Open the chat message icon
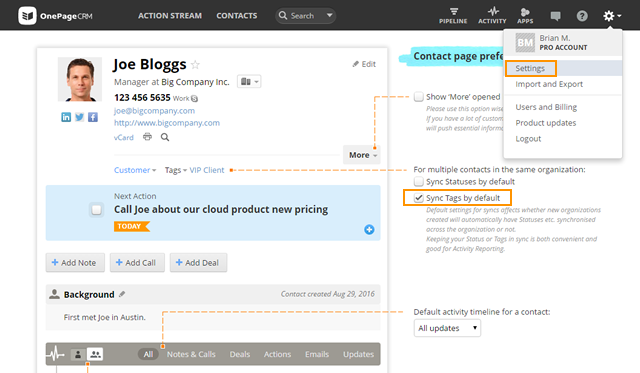 555,16
